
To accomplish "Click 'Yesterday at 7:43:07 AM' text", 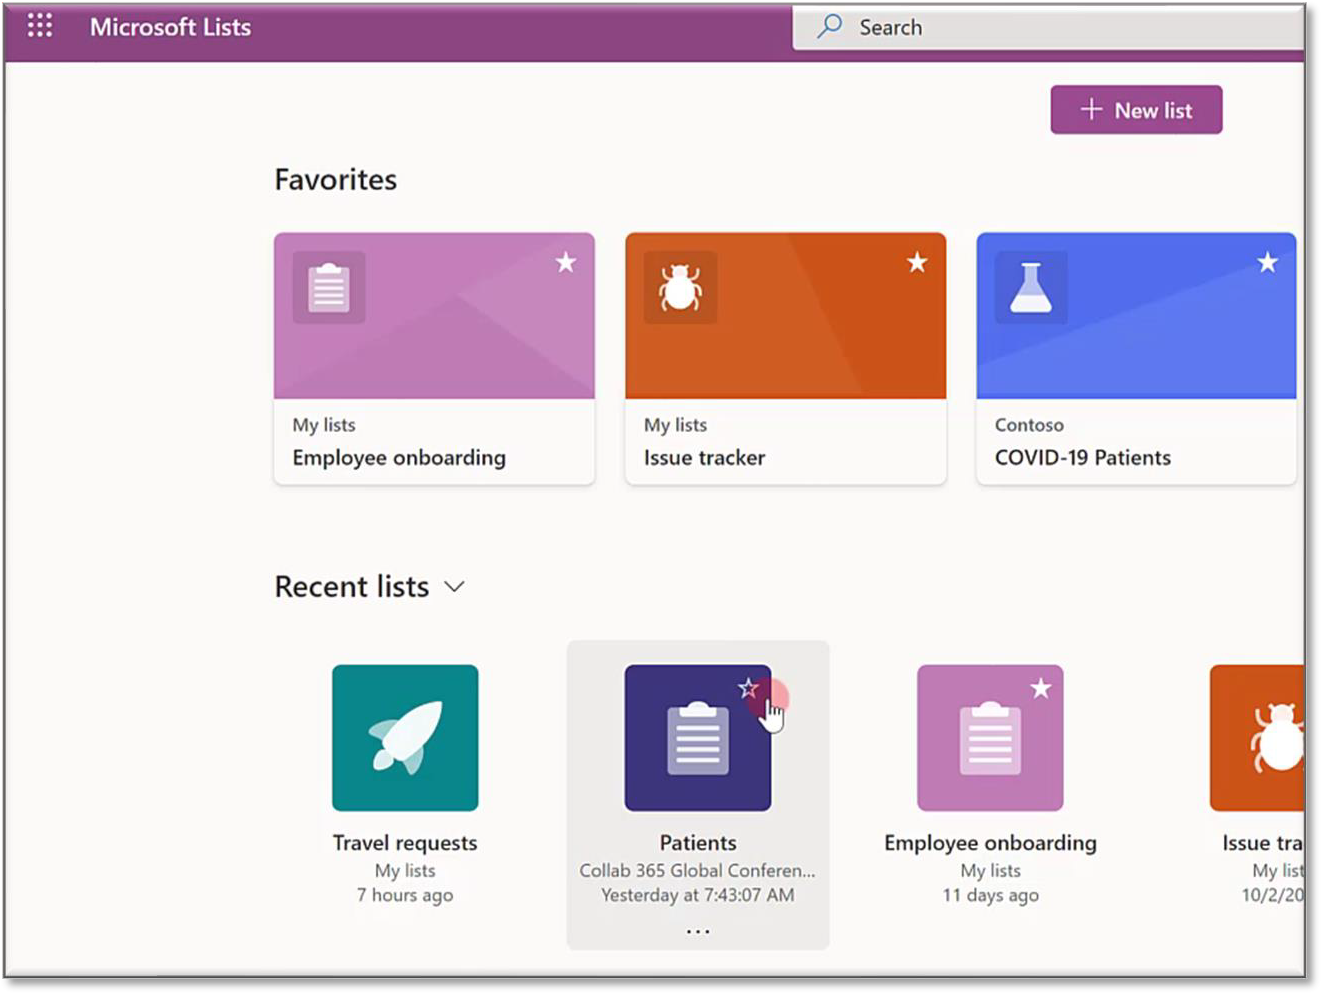I will (698, 895).
